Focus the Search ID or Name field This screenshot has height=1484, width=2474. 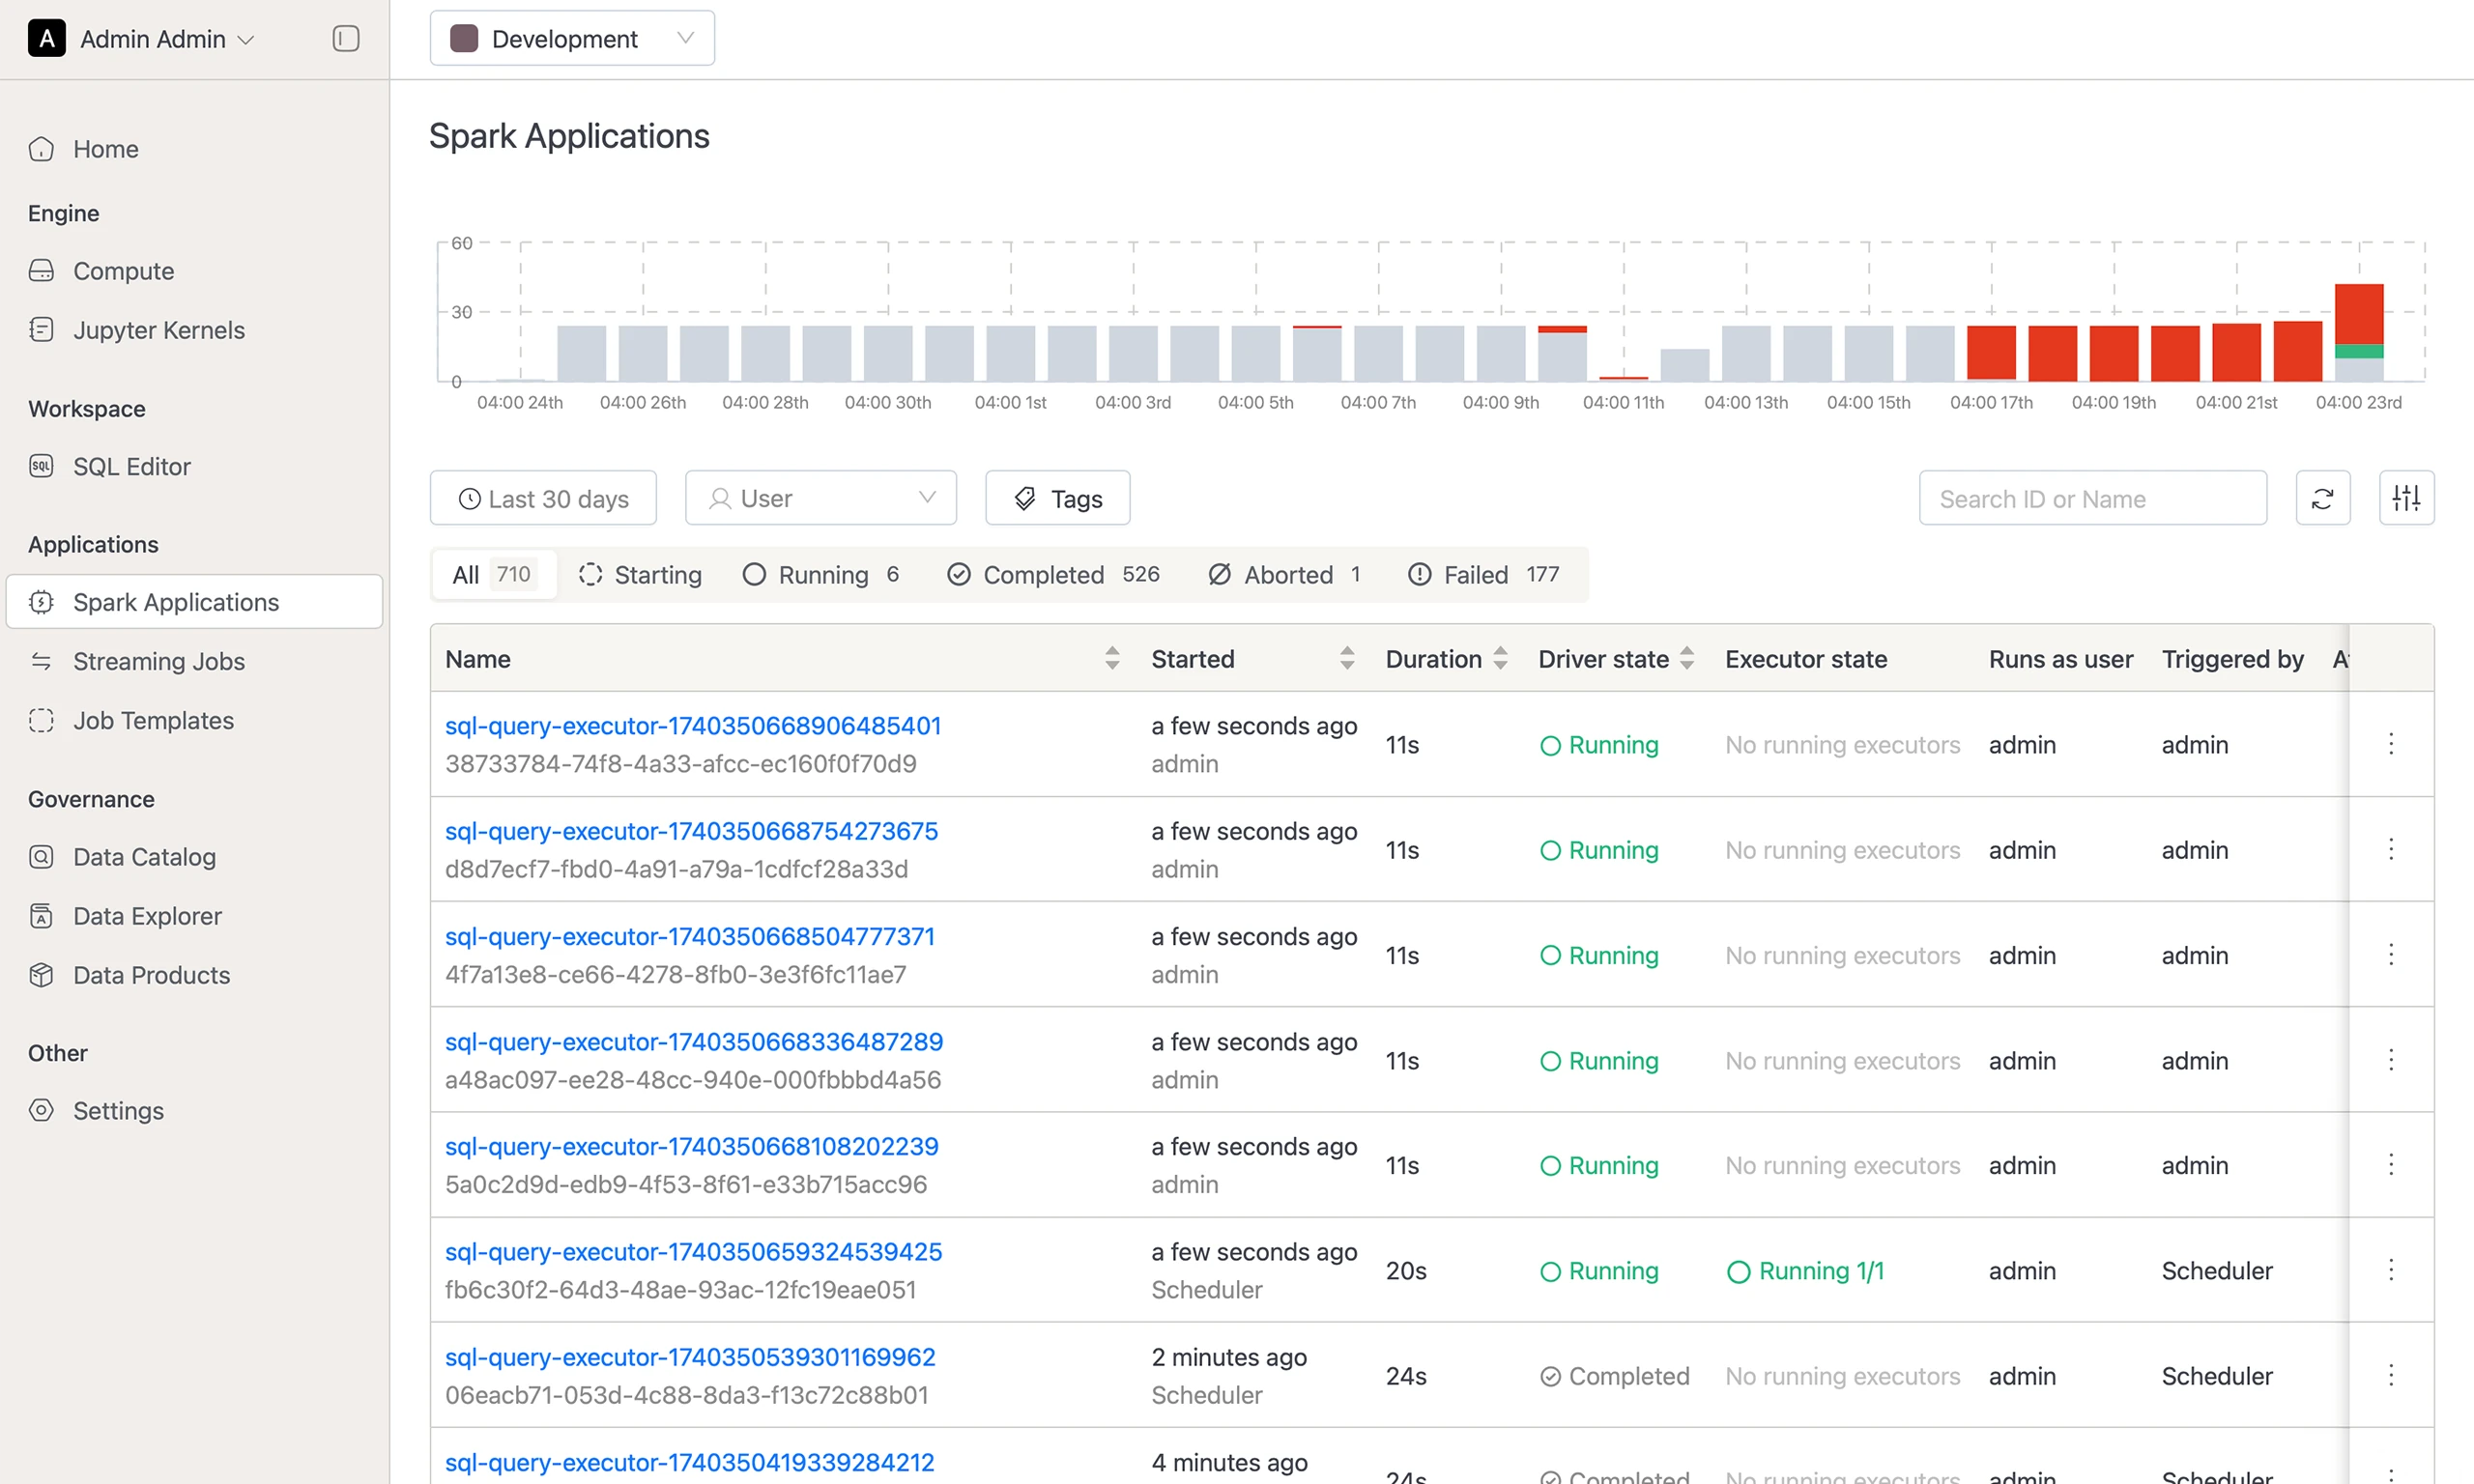(2092, 498)
